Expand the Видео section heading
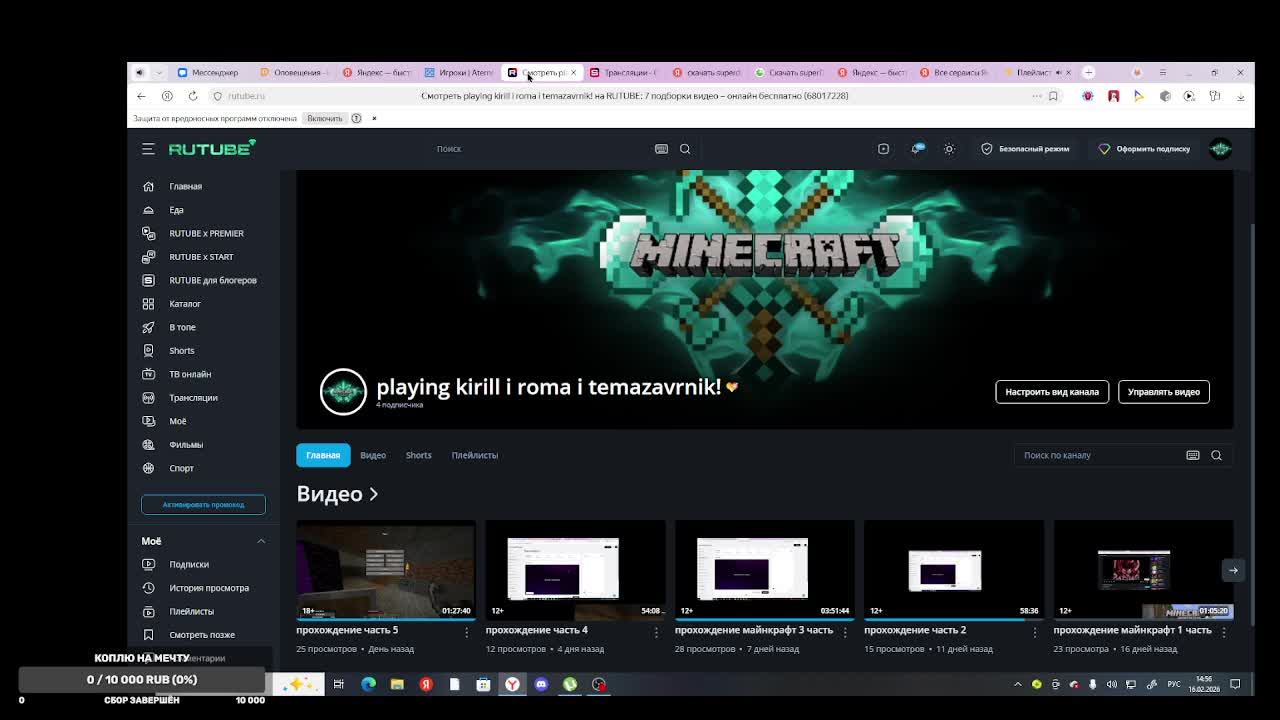This screenshot has width=1280, height=720. tap(337, 494)
